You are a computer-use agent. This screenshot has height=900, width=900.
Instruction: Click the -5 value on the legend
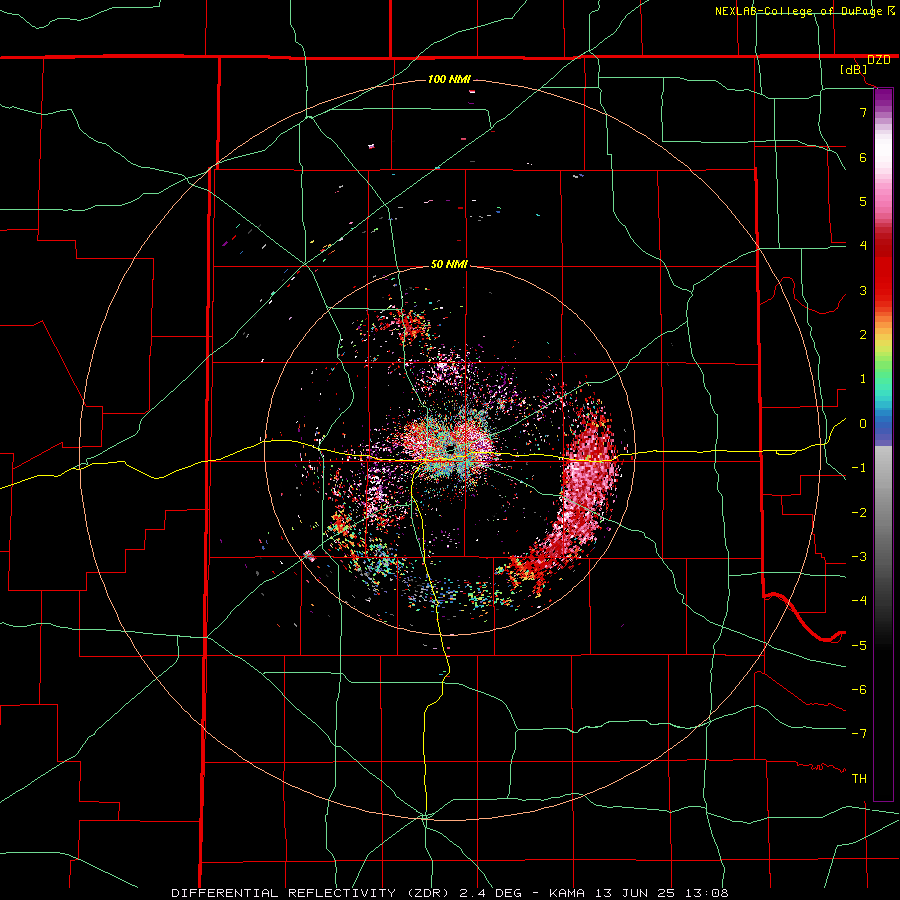859,646
